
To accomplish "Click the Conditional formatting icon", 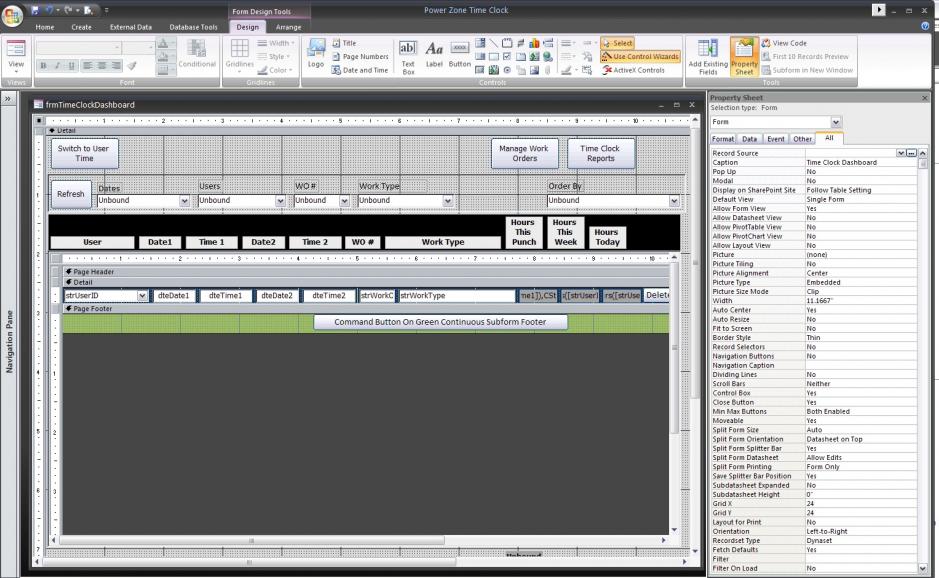I will pyautogui.click(x=196, y=54).
